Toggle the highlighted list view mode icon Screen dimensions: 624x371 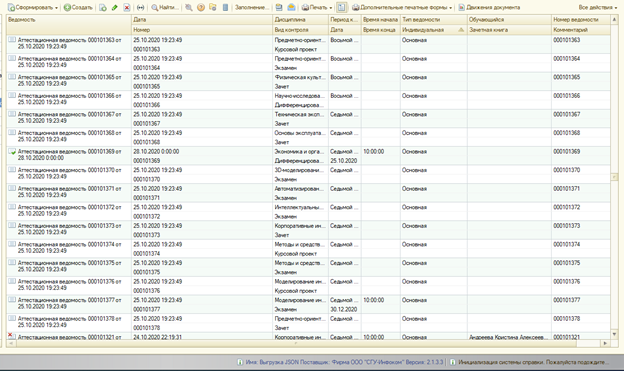pyautogui.click(x=341, y=7)
